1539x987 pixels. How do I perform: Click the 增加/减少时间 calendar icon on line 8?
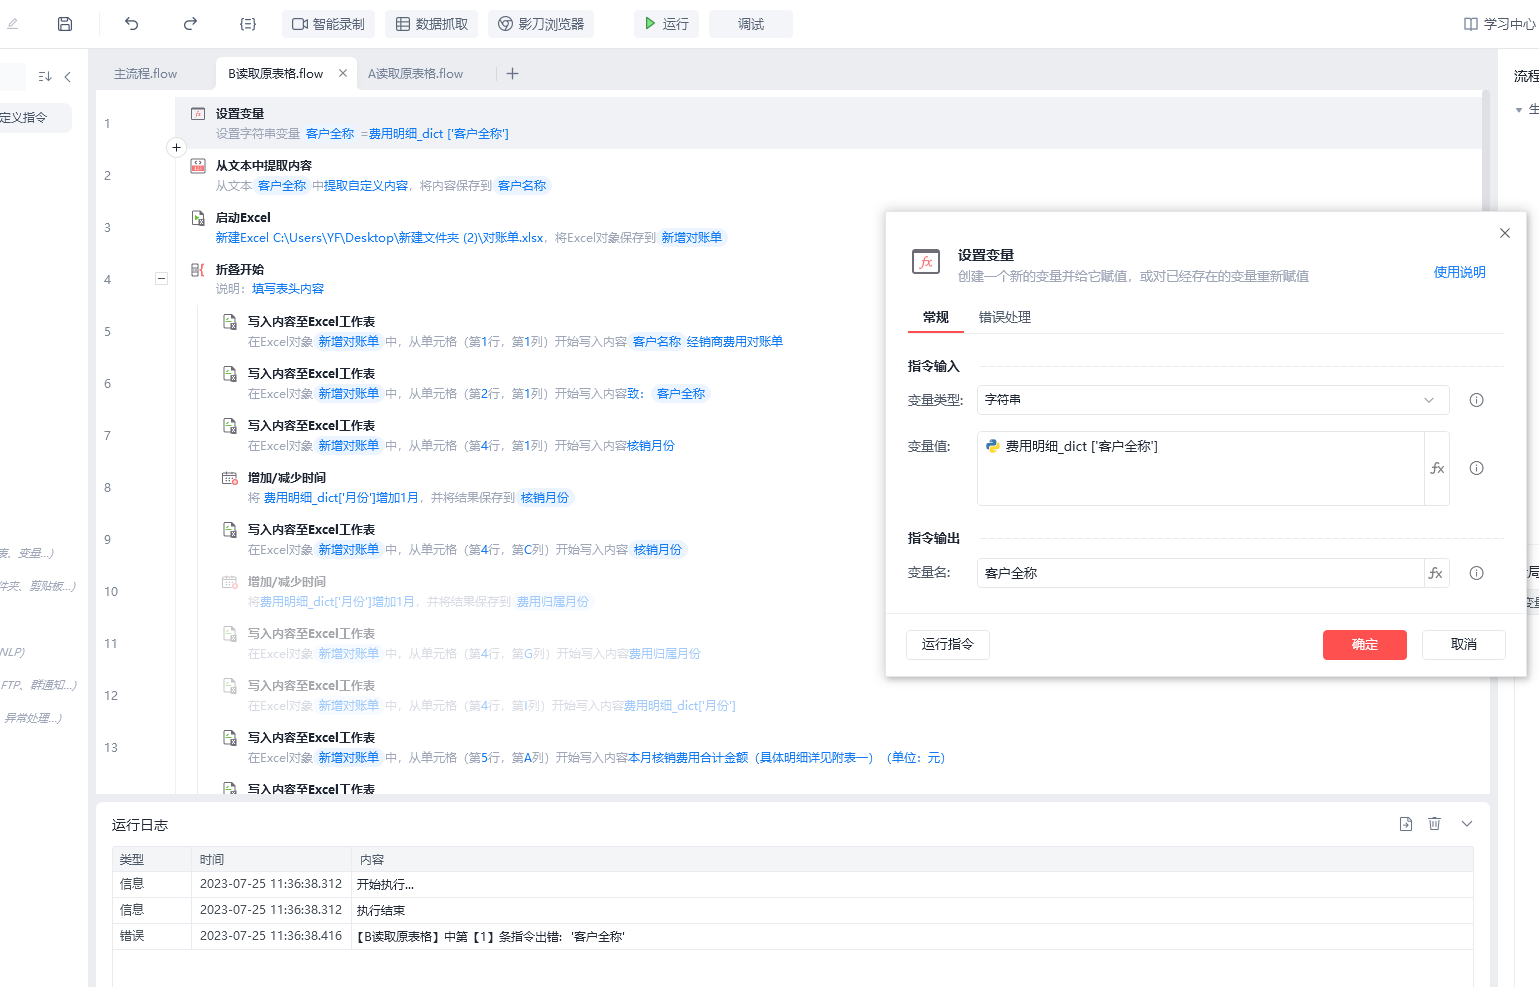230,478
